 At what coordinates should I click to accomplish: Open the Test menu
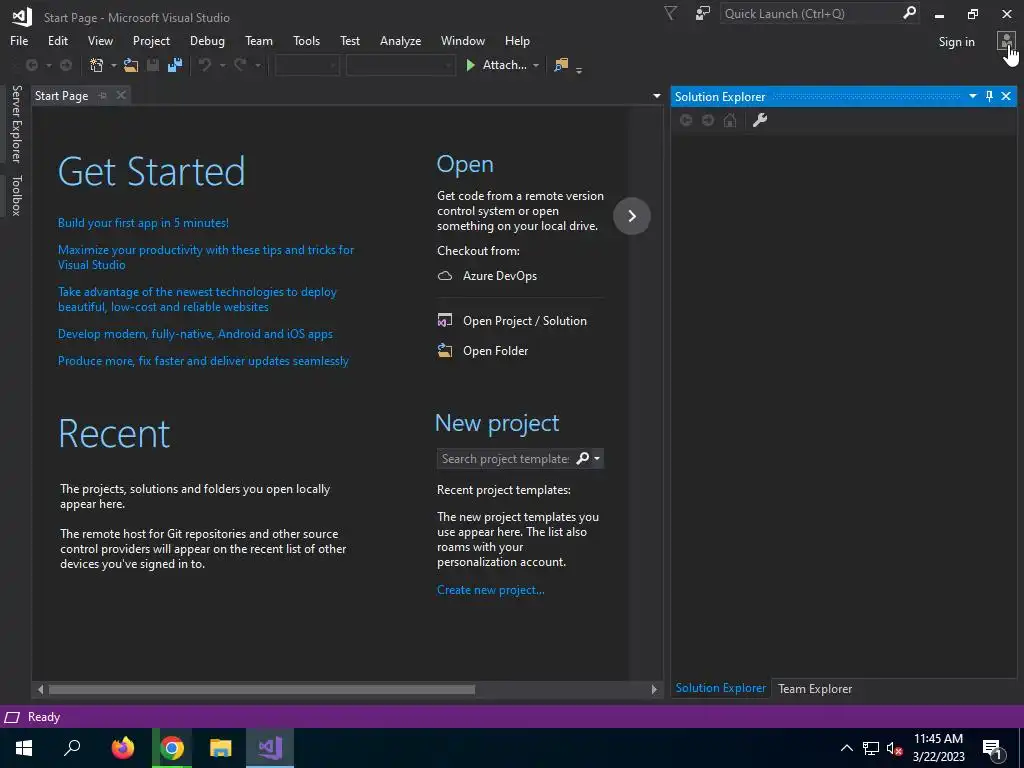tap(349, 40)
